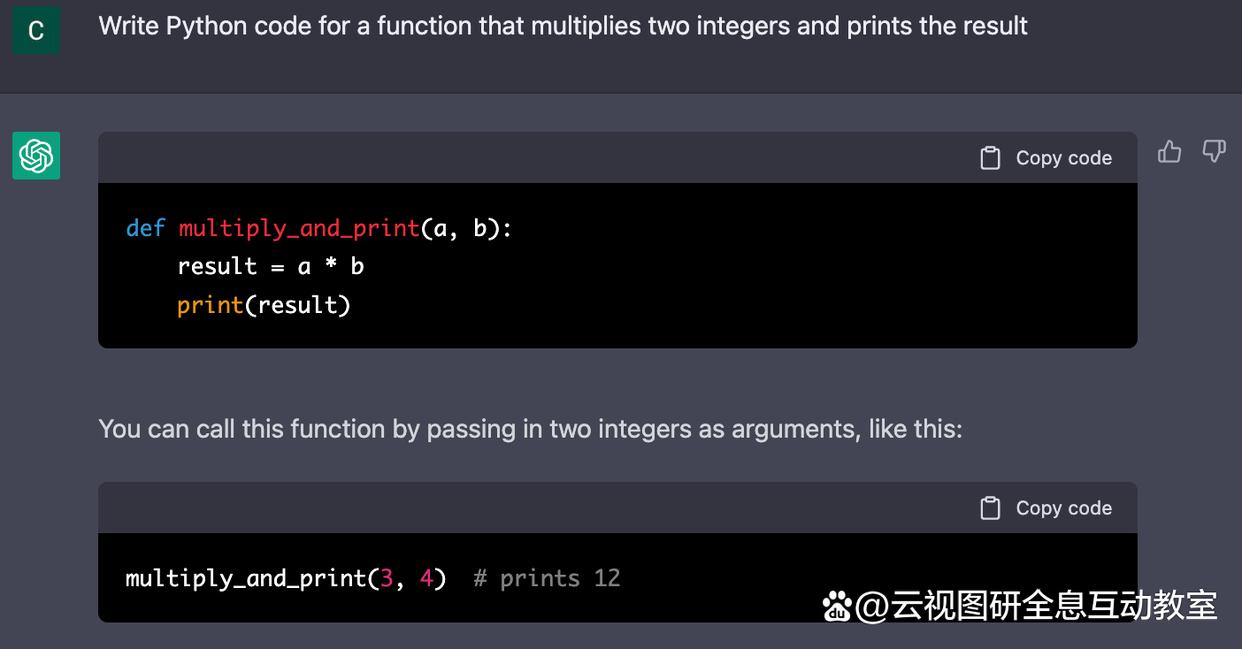Click the watermark text "@云视图研全息互动教室"
Viewport: 1242px width, 649px height.
pos(1037,606)
